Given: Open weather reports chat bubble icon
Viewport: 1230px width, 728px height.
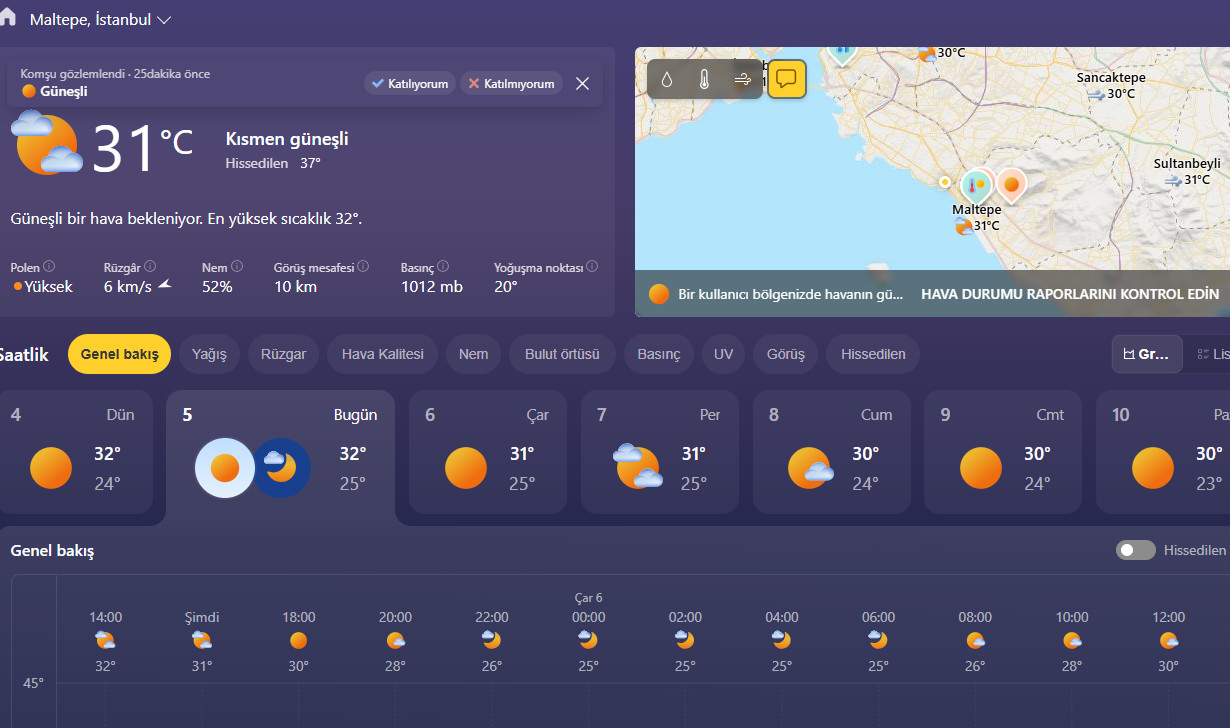Looking at the screenshot, I should click(x=786, y=79).
